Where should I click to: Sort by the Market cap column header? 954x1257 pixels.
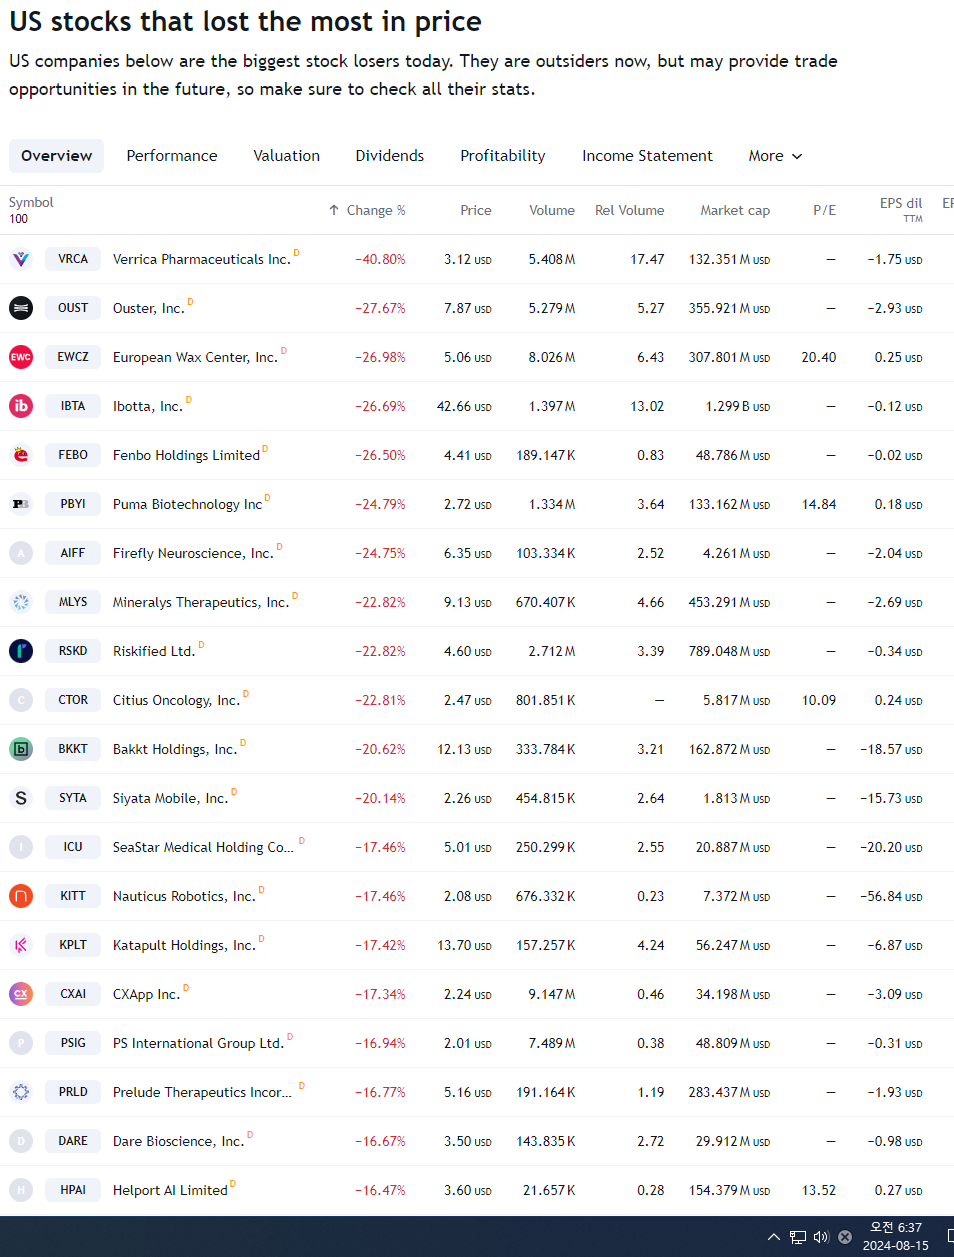pos(735,210)
